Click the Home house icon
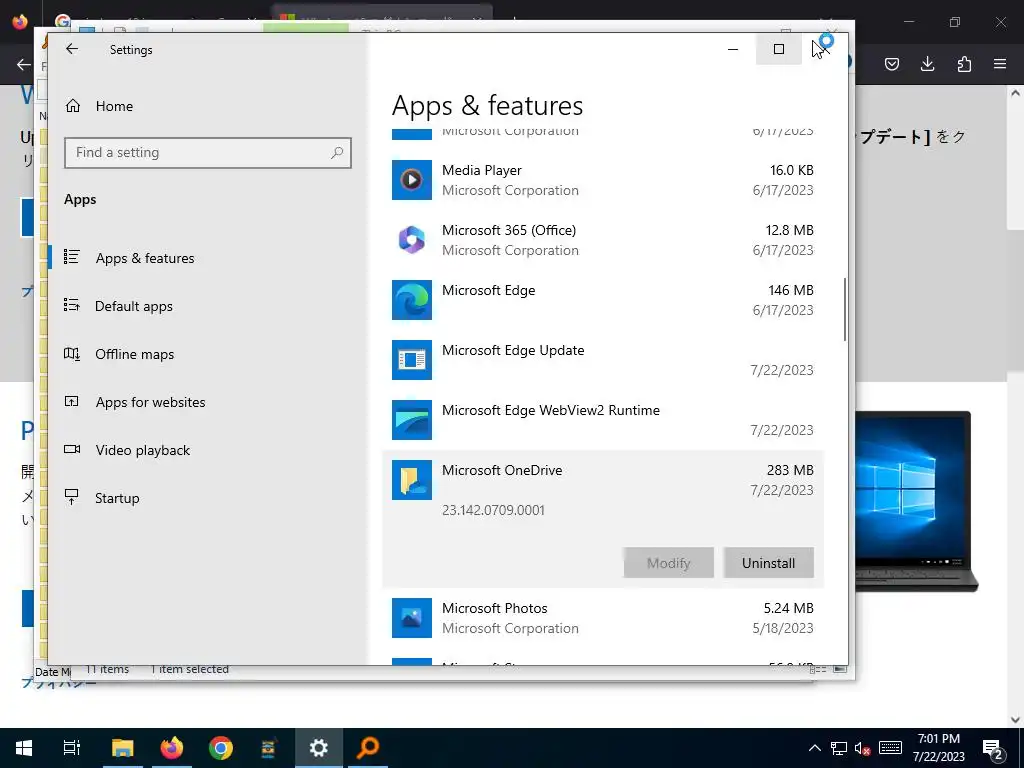1024x768 pixels. coord(72,105)
